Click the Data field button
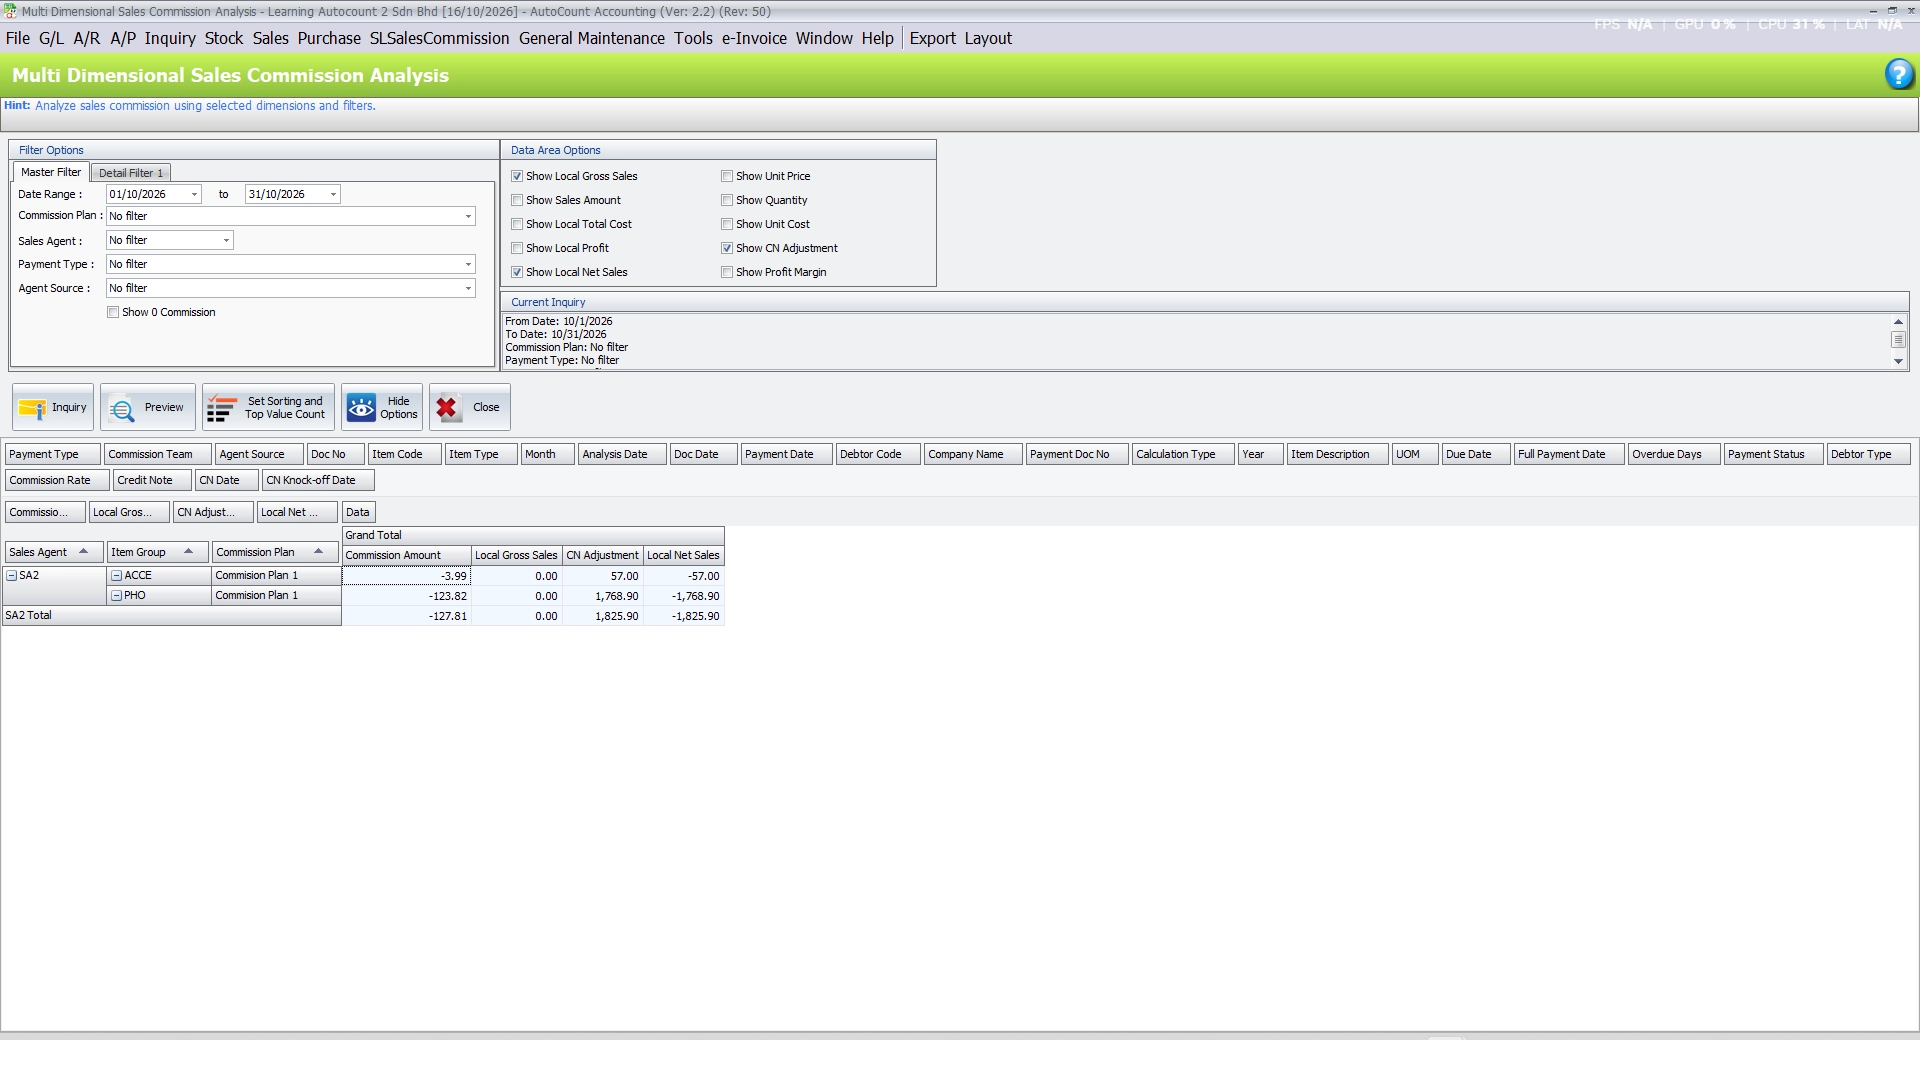1920x1080 pixels. (358, 512)
